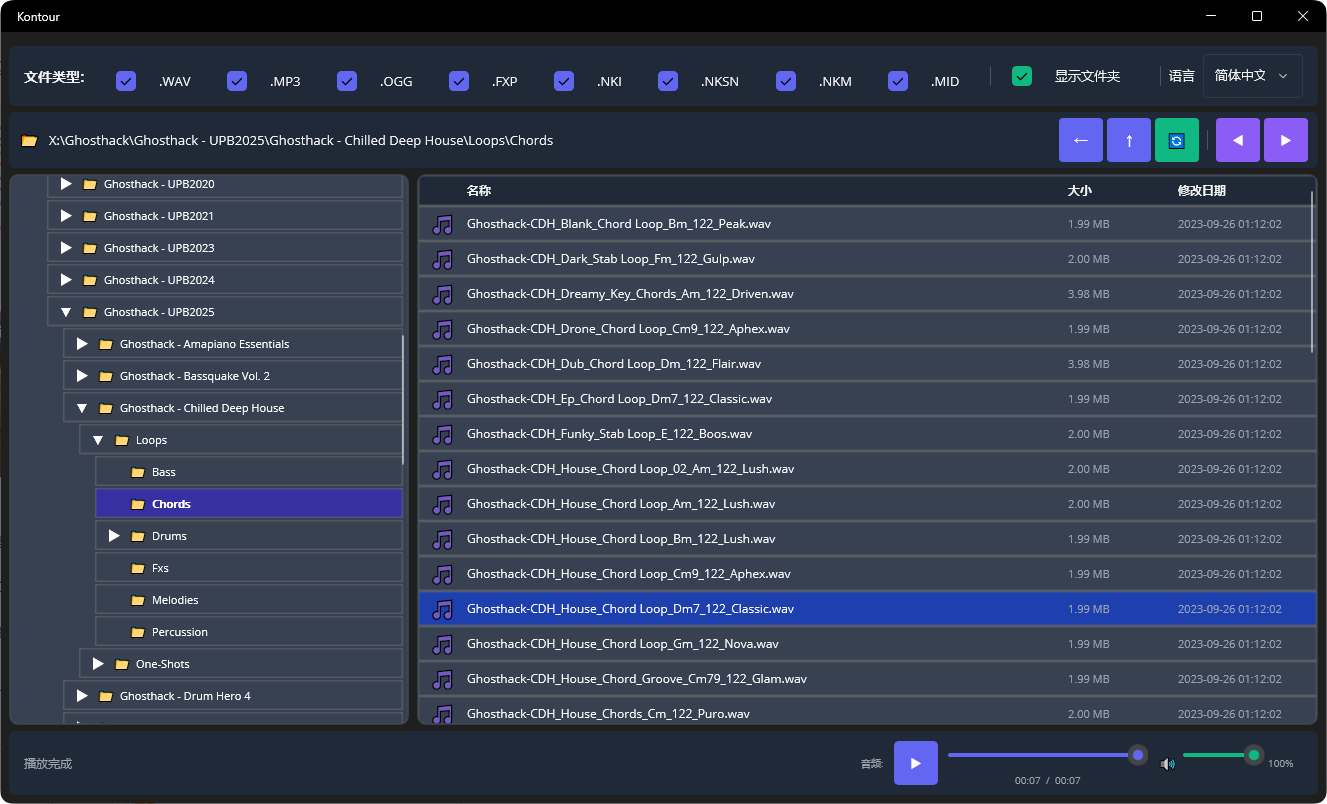
Task: Click folder icon of Ghosthack - Drum Hero 4
Action: [x=106, y=696]
